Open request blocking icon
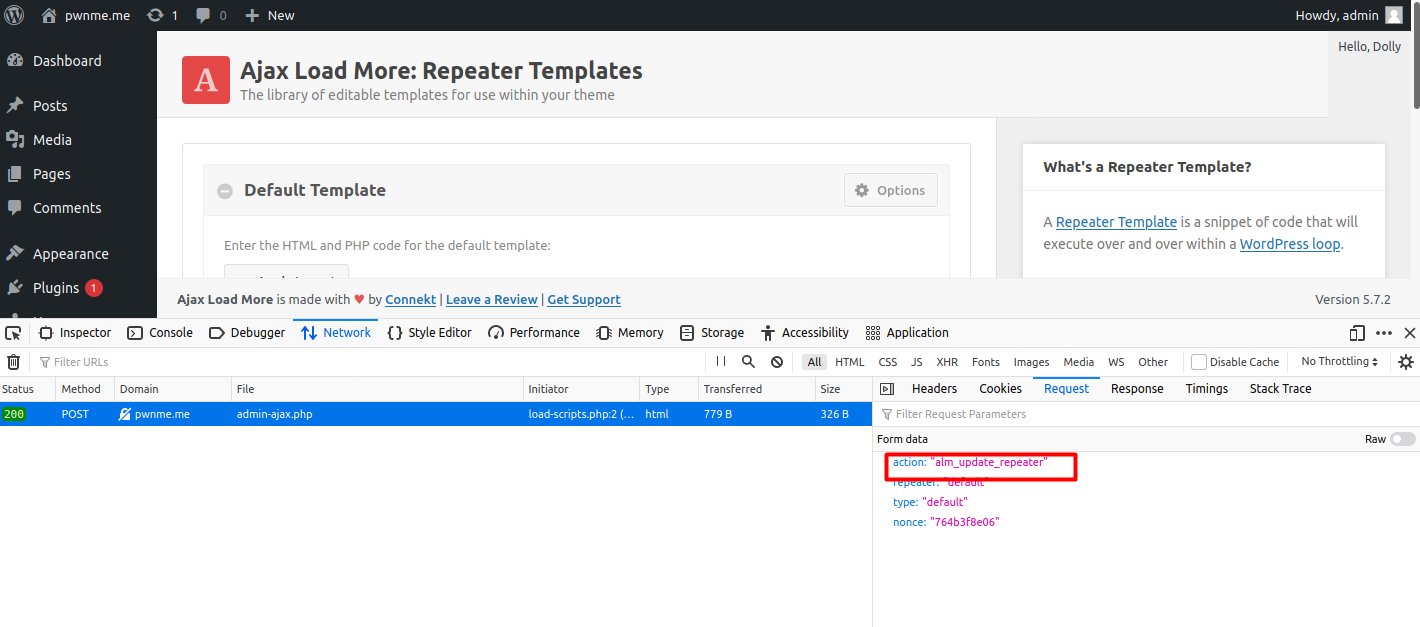1420x627 pixels. [777, 362]
